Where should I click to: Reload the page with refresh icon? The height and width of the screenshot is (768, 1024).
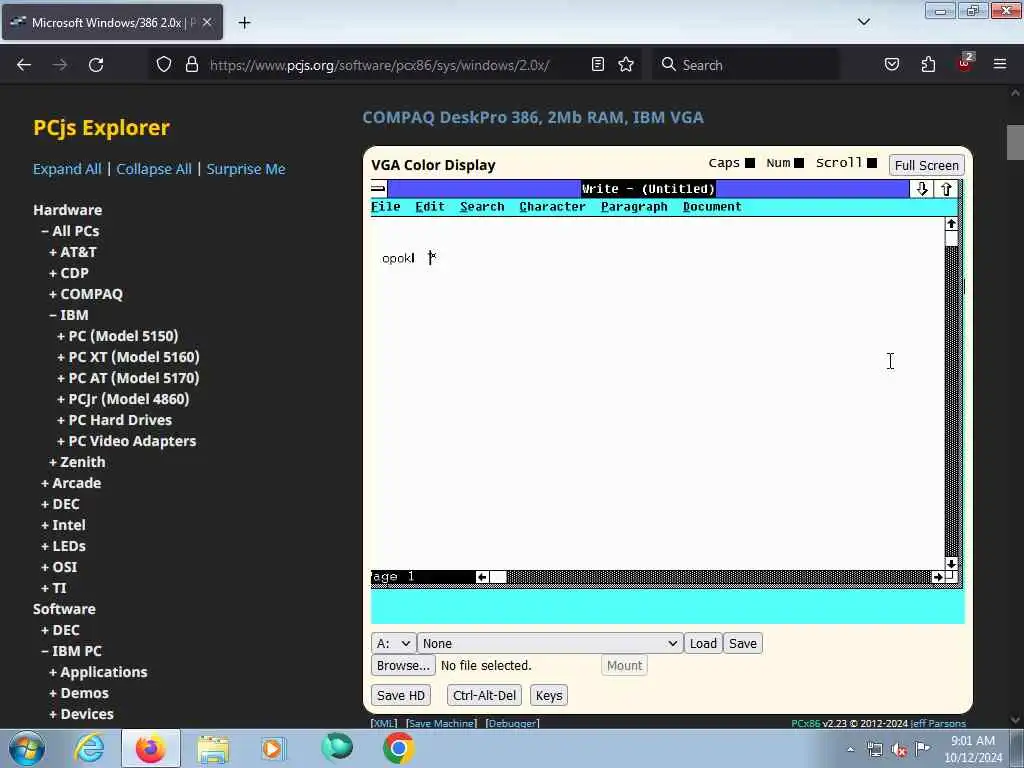96,65
